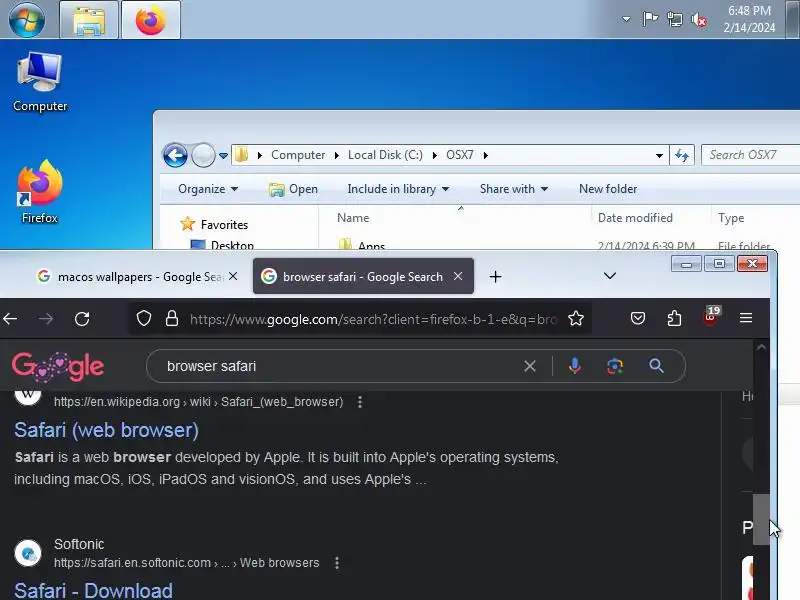Select Local Disk (C:) breadcrumb

[x=385, y=155]
